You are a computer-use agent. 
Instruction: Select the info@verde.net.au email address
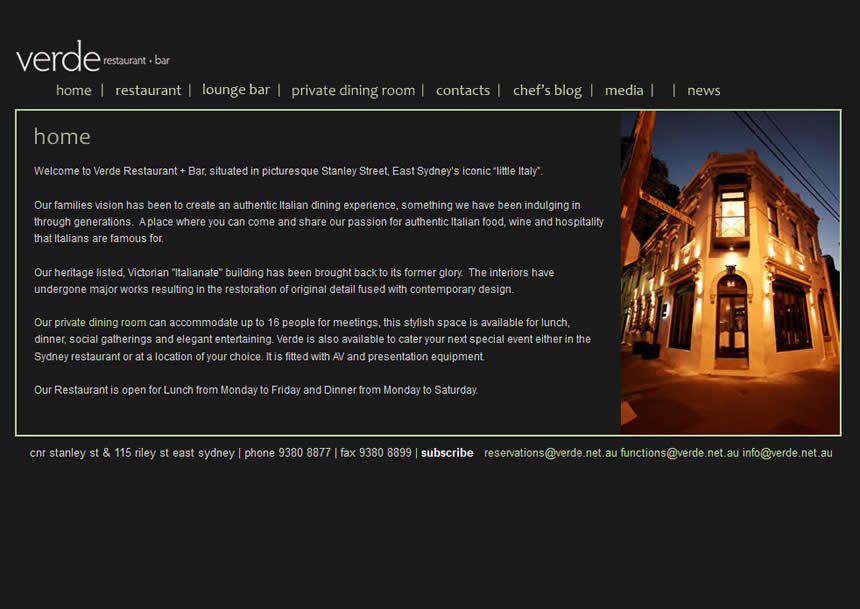[x=787, y=453]
